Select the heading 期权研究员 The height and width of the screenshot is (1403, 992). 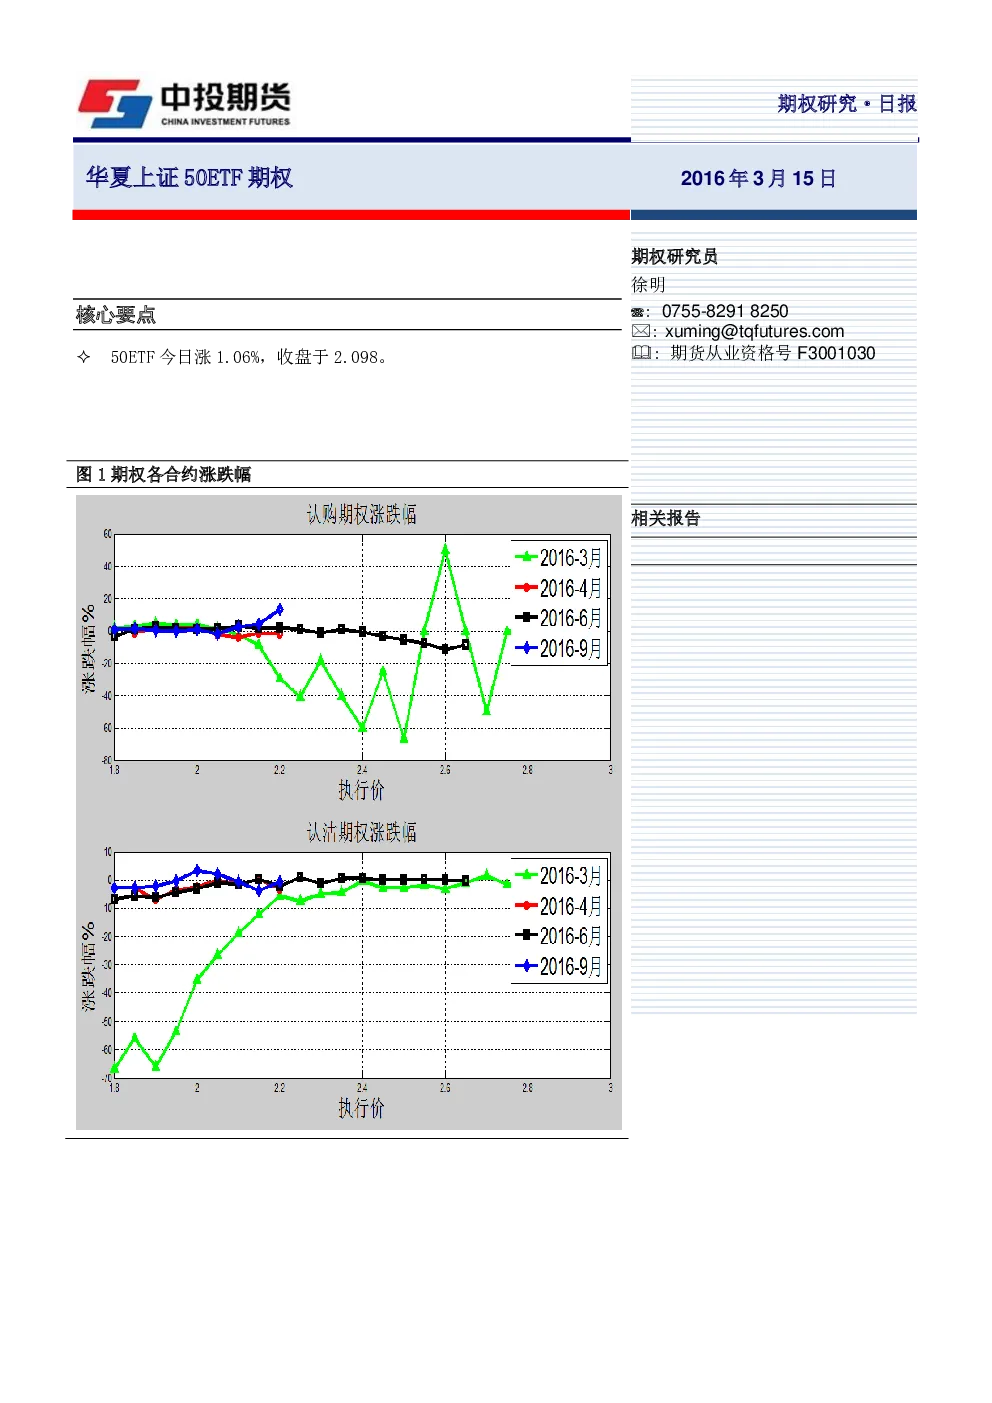pyautogui.click(x=674, y=257)
